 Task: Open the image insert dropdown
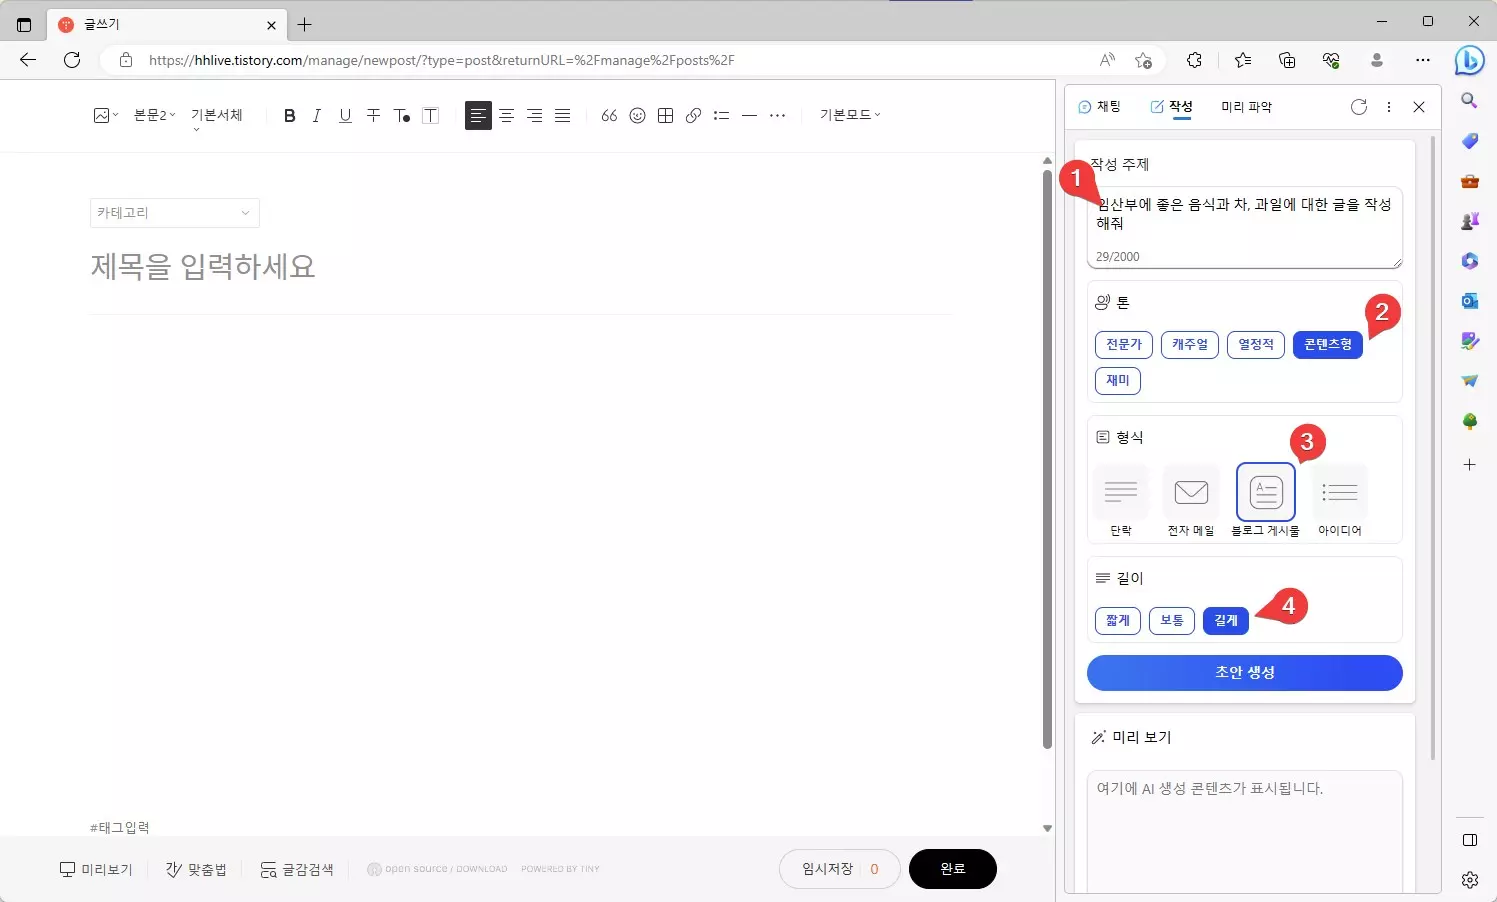tap(105, 116)
